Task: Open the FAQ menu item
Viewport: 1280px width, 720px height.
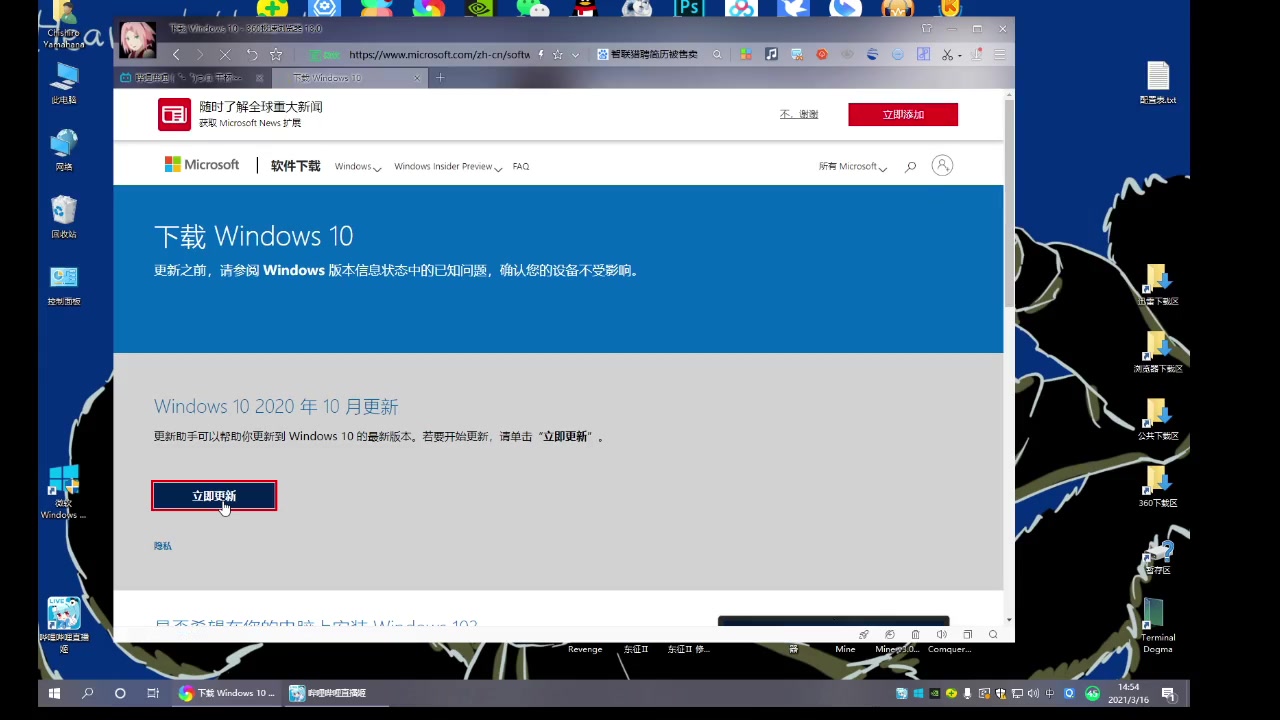Action: pyautogui.click(x=521, y=167)
